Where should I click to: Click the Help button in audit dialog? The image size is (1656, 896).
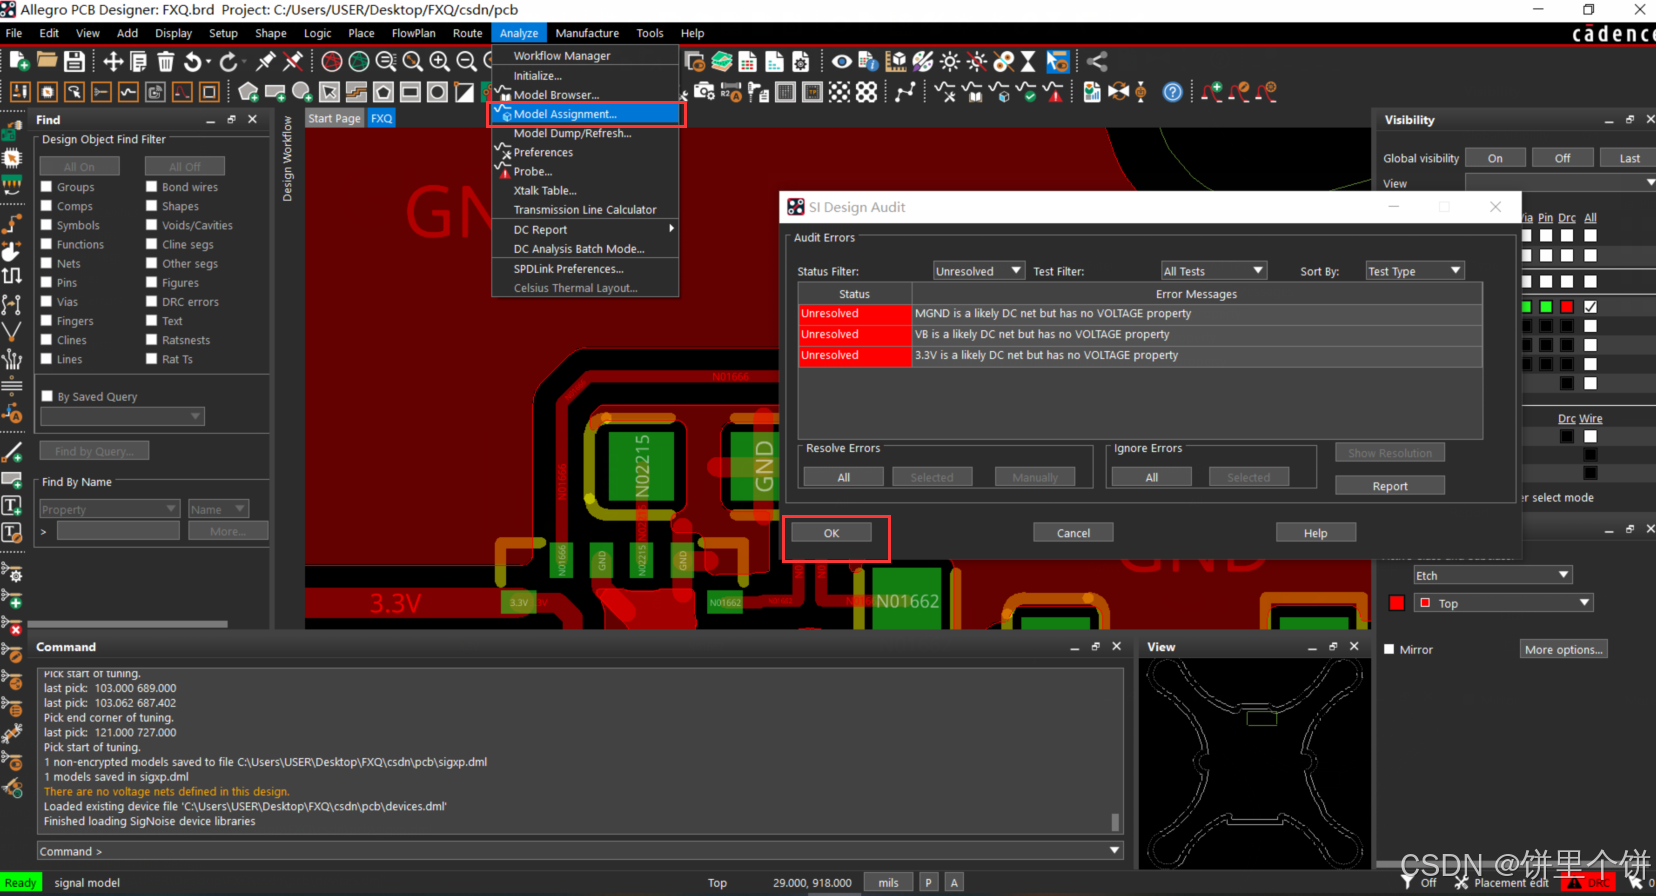1316,533
